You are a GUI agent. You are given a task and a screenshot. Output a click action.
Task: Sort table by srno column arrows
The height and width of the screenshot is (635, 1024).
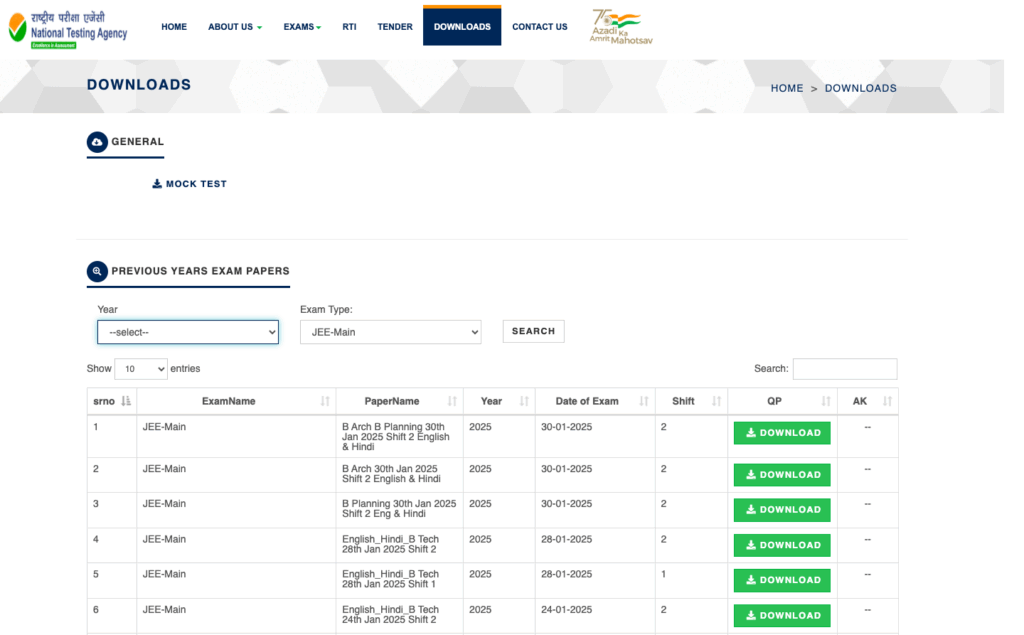pyautogui.click(x=125, y=401)
